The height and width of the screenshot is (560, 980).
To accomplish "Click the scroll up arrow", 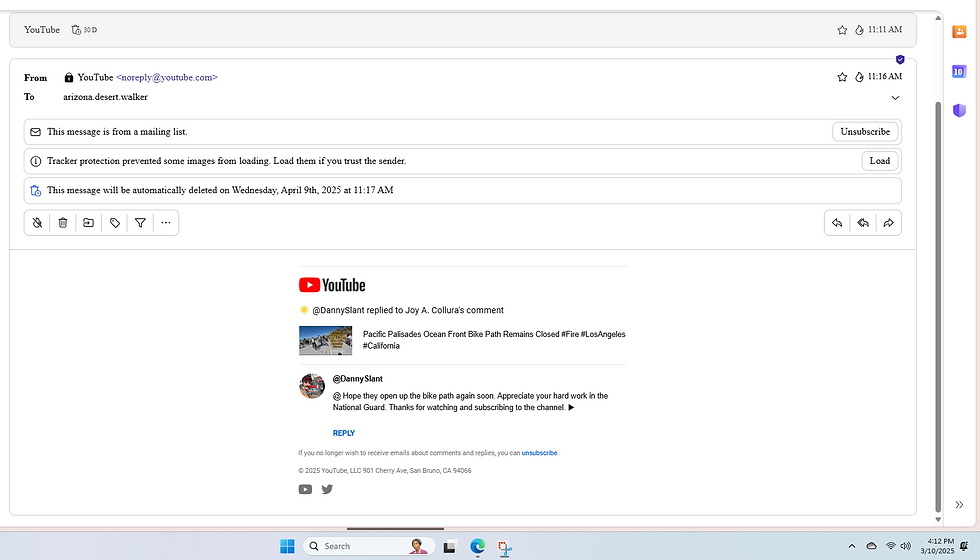I will click(x=938, y=18).
